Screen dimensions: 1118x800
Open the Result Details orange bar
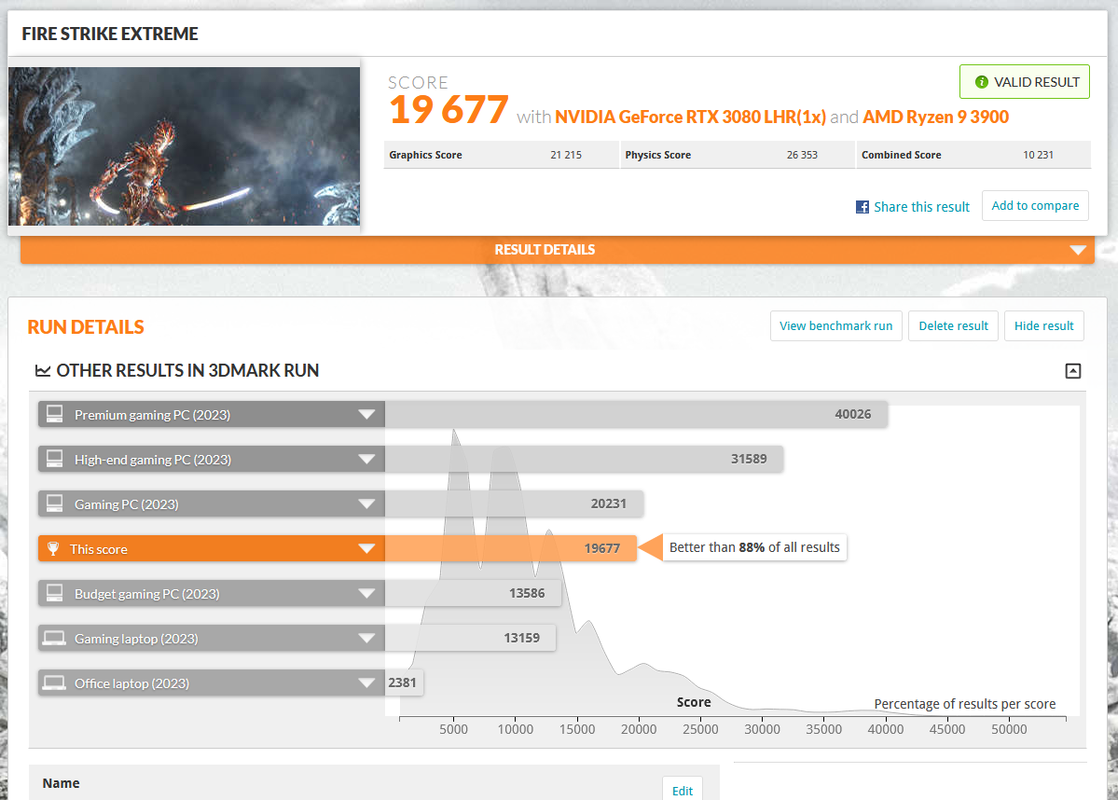557,250
